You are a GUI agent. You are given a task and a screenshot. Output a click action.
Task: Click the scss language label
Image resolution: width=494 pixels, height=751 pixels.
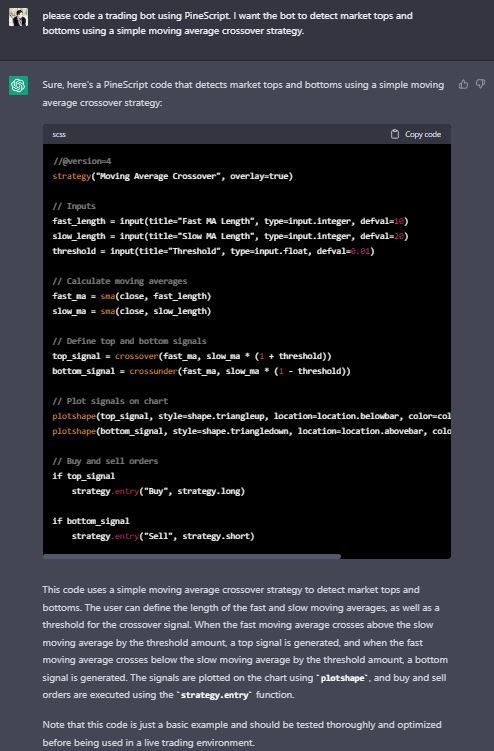point(59,134)
